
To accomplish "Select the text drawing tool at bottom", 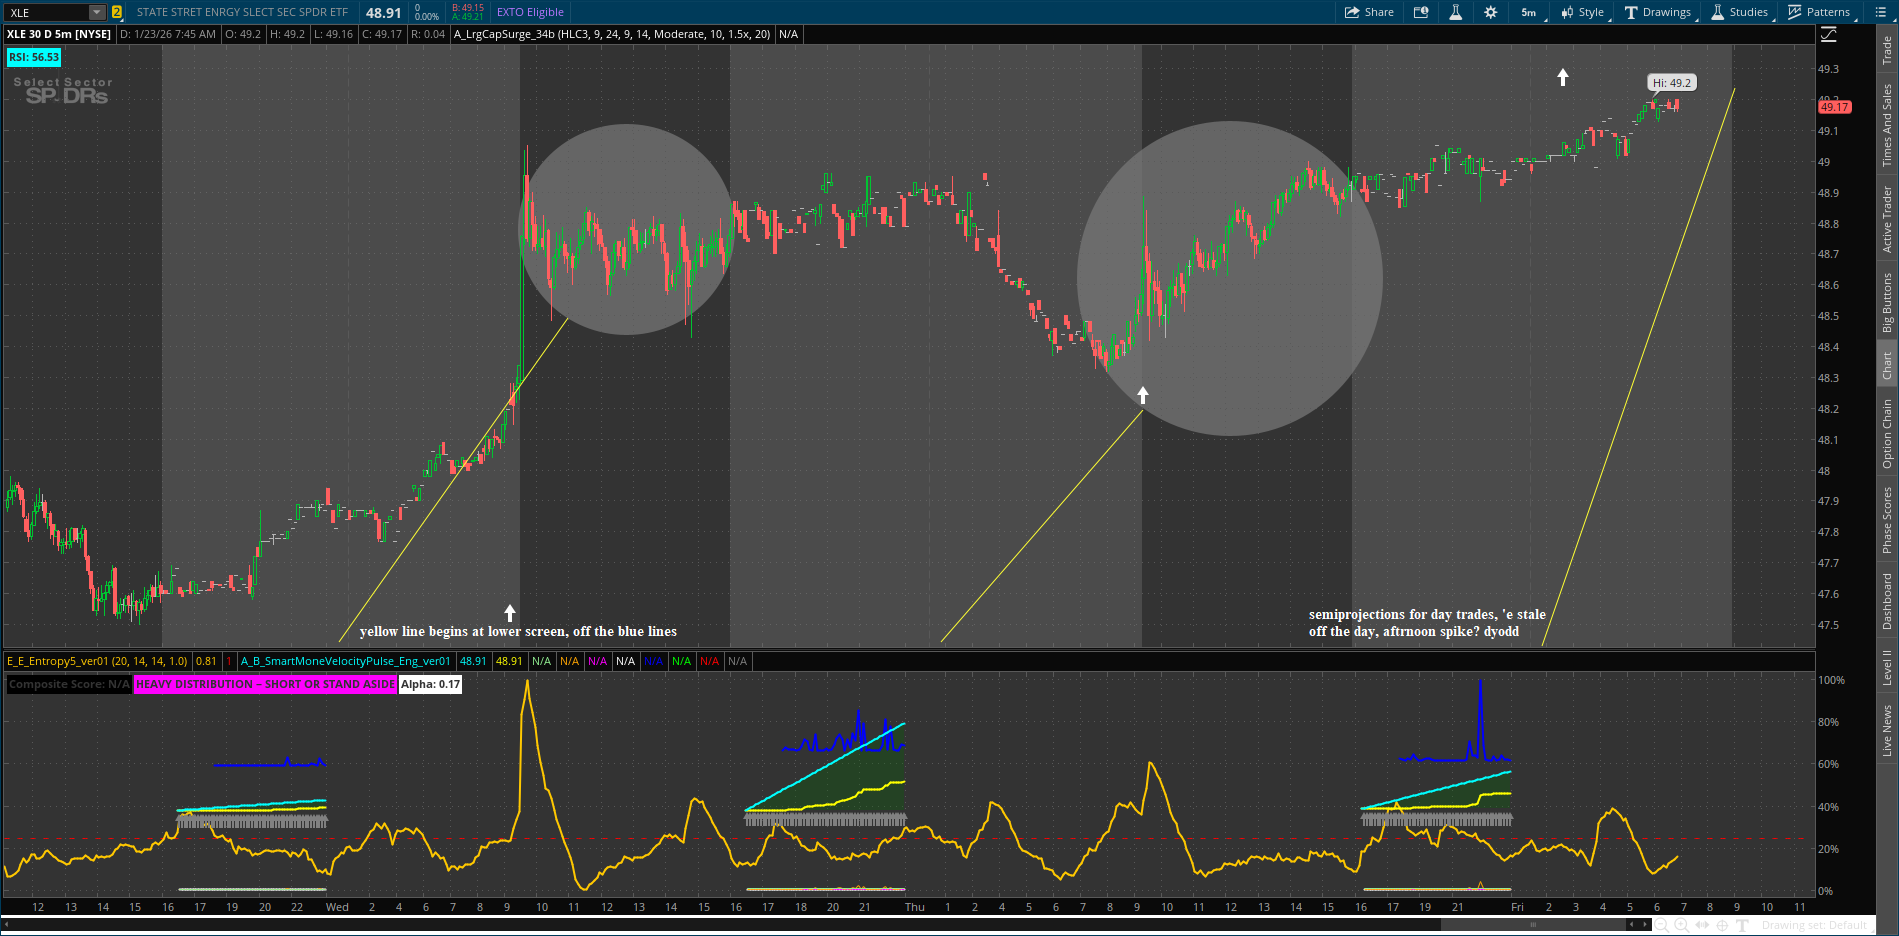I will (1742, 925).
